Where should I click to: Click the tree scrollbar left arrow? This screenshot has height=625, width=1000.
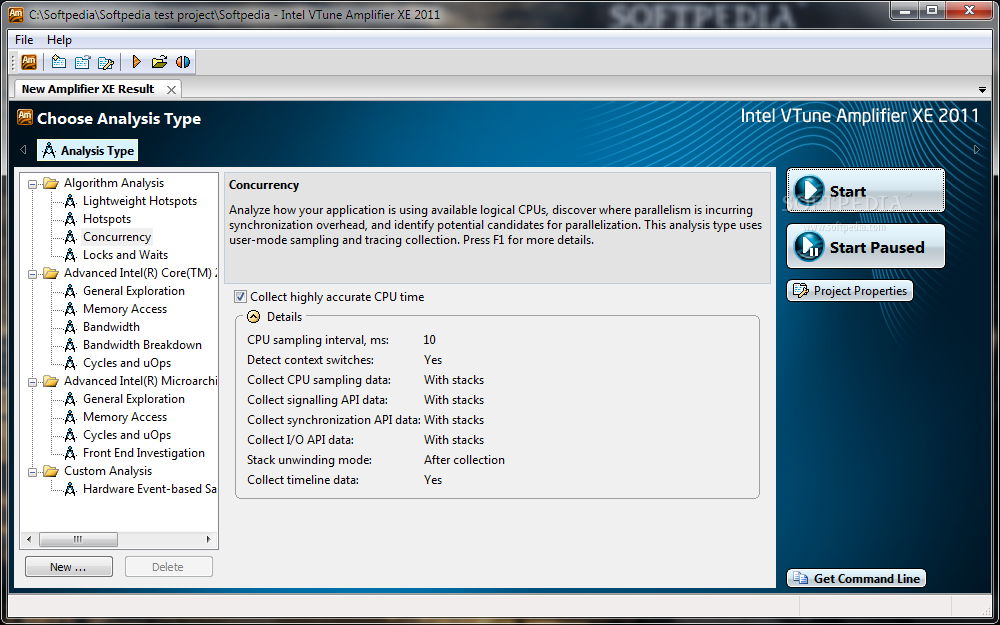[29, 539]
